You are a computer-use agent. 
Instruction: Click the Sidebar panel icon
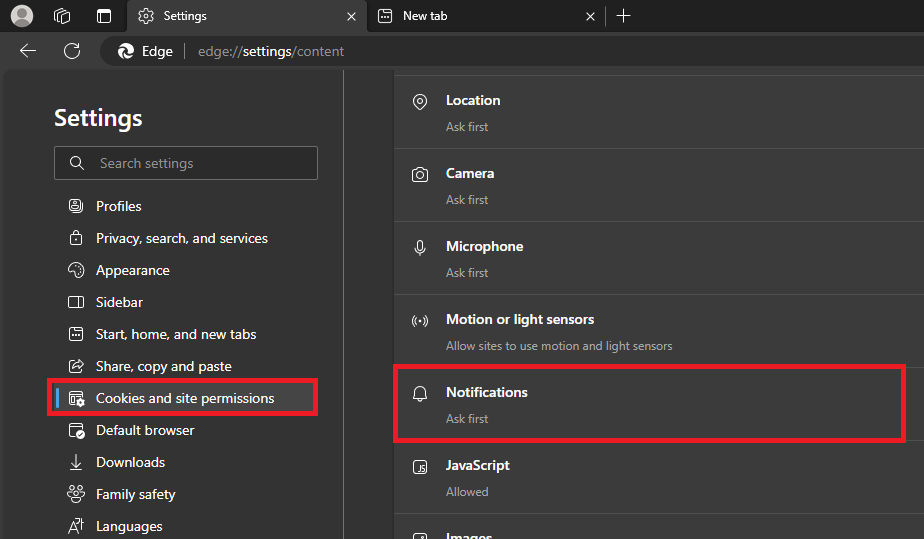(x=76, y=302)
